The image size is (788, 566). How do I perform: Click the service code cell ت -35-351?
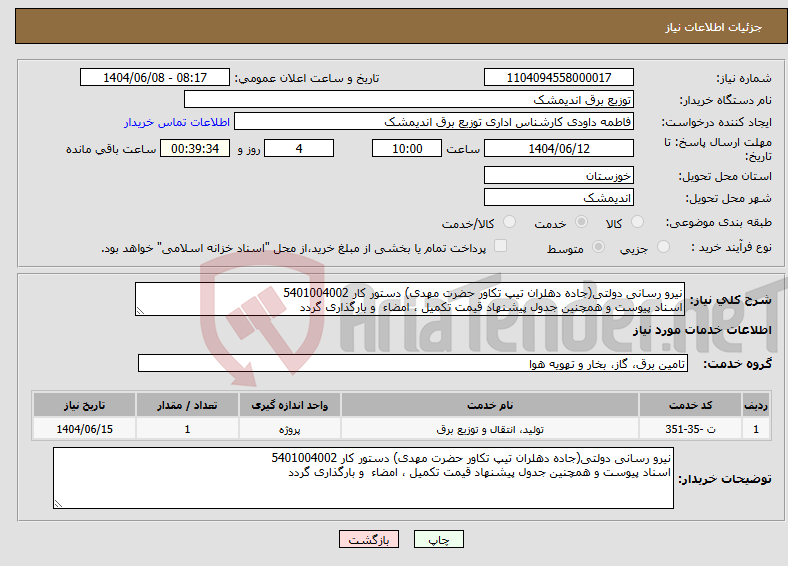[691, 429]
